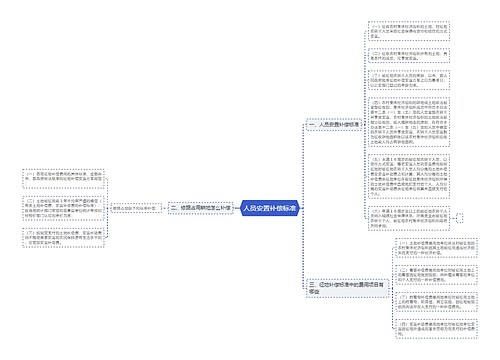Select item (四) 安置补助费 node under branch 三
This screenshot has width=500, height=360.
[436, 329]
